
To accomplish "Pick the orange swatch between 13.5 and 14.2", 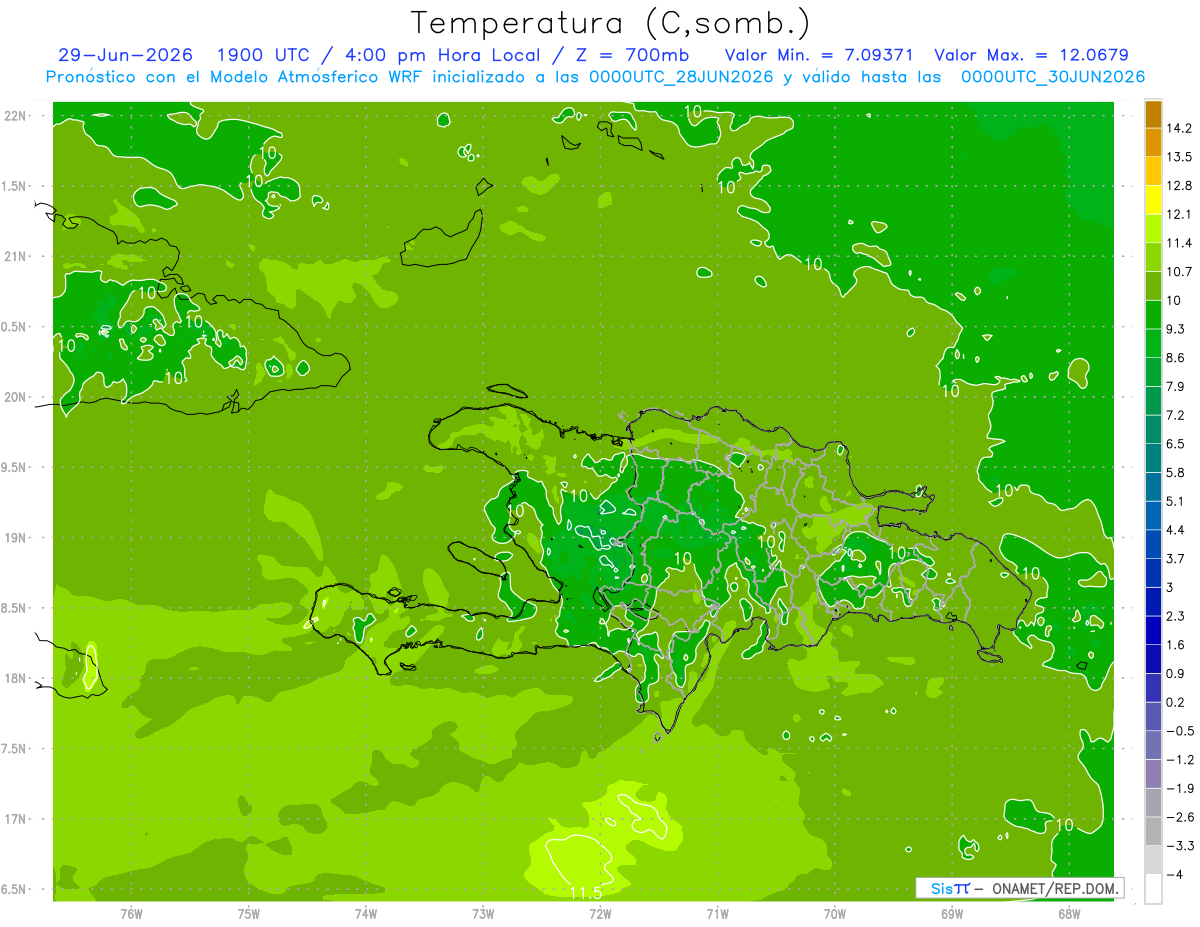I will click(1153, 143).
